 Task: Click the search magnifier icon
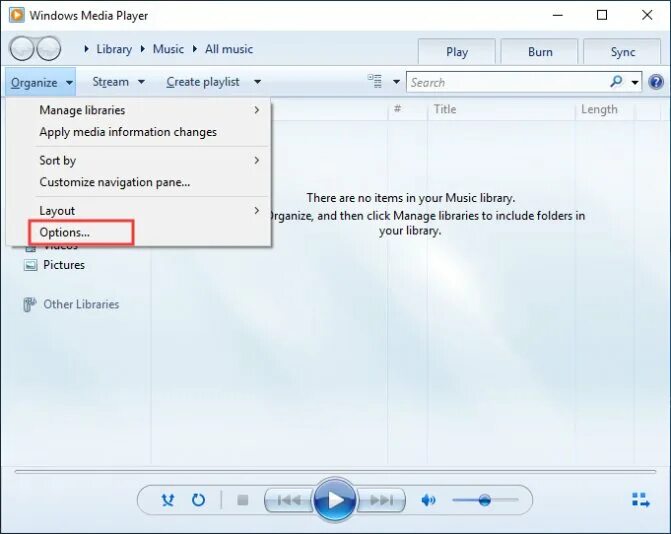click(x=616, y=81)
